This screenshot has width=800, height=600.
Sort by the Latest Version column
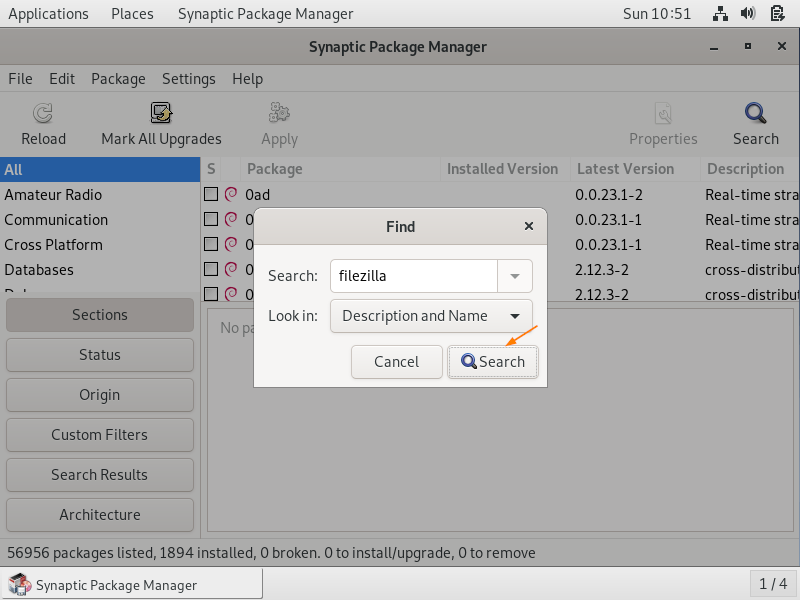pos(635,169)
